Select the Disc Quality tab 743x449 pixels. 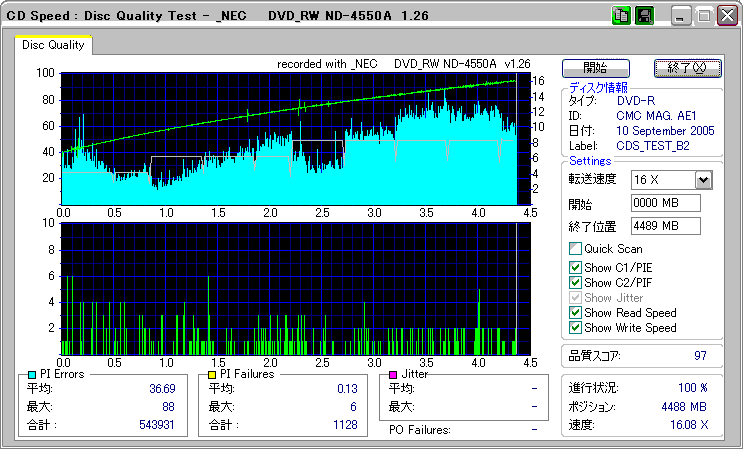pyautogui.click(x=53, y=45)
